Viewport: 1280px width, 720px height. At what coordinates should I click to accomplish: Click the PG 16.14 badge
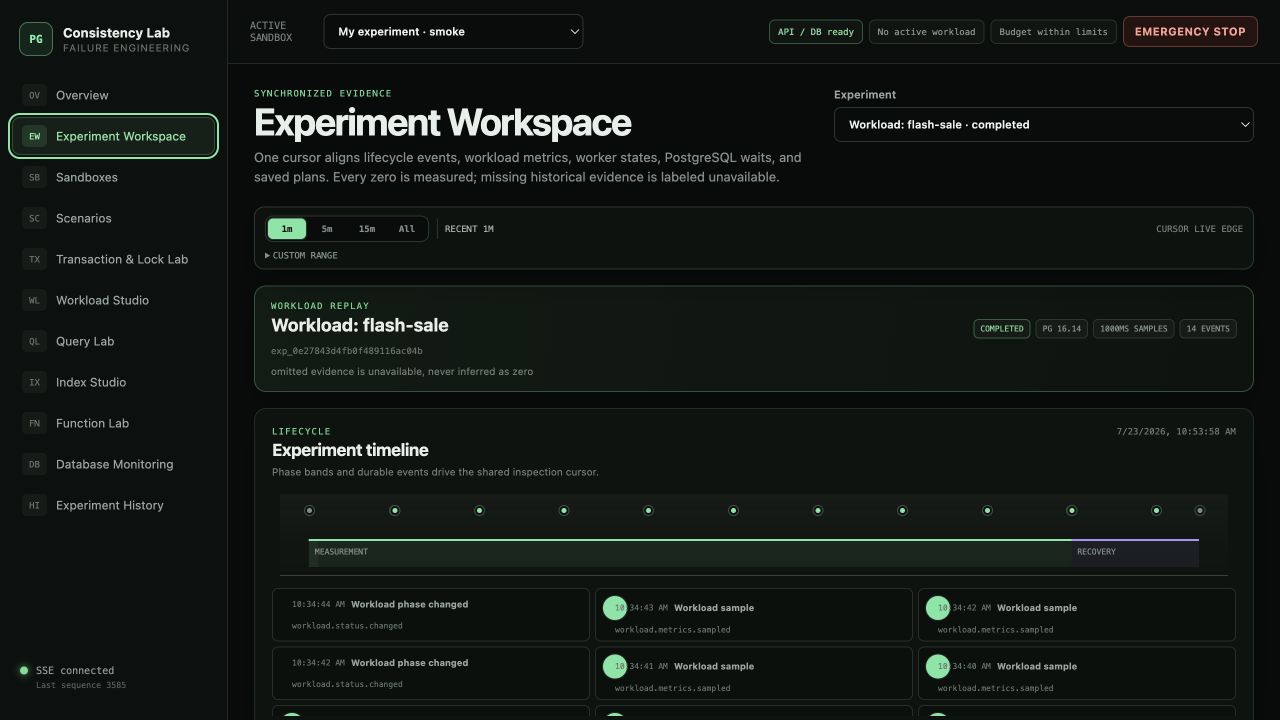[x=1061, y=328]
